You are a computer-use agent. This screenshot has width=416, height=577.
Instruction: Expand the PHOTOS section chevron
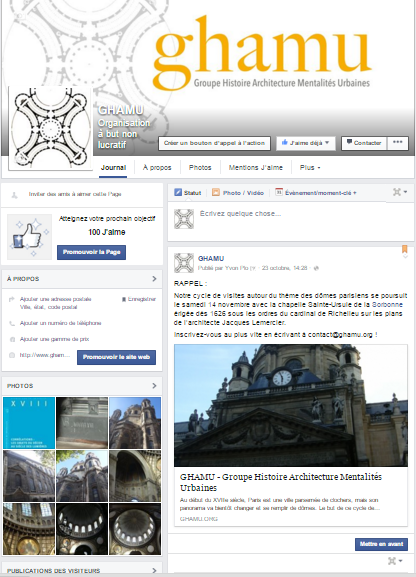(154, 386)
